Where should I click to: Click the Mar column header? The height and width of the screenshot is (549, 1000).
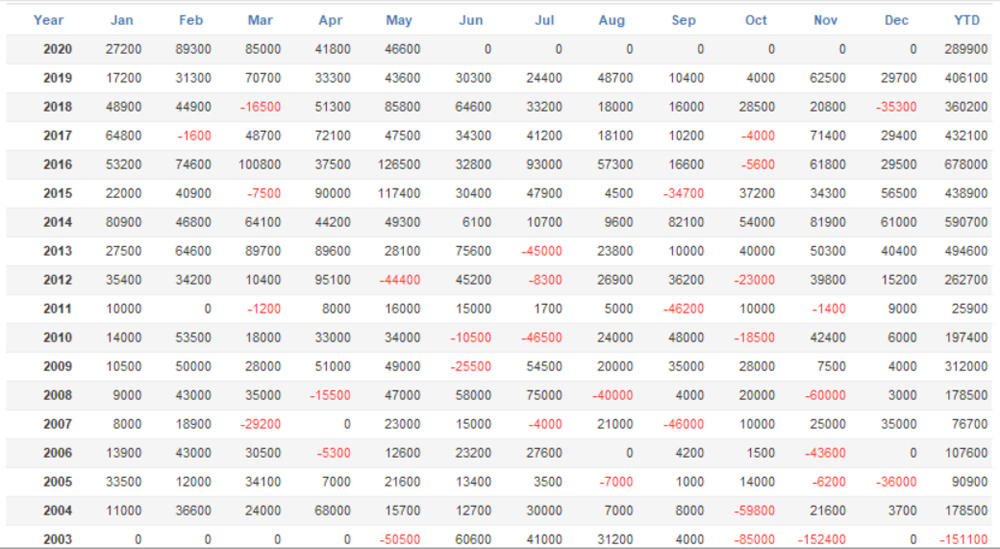(x=260, y=20)
